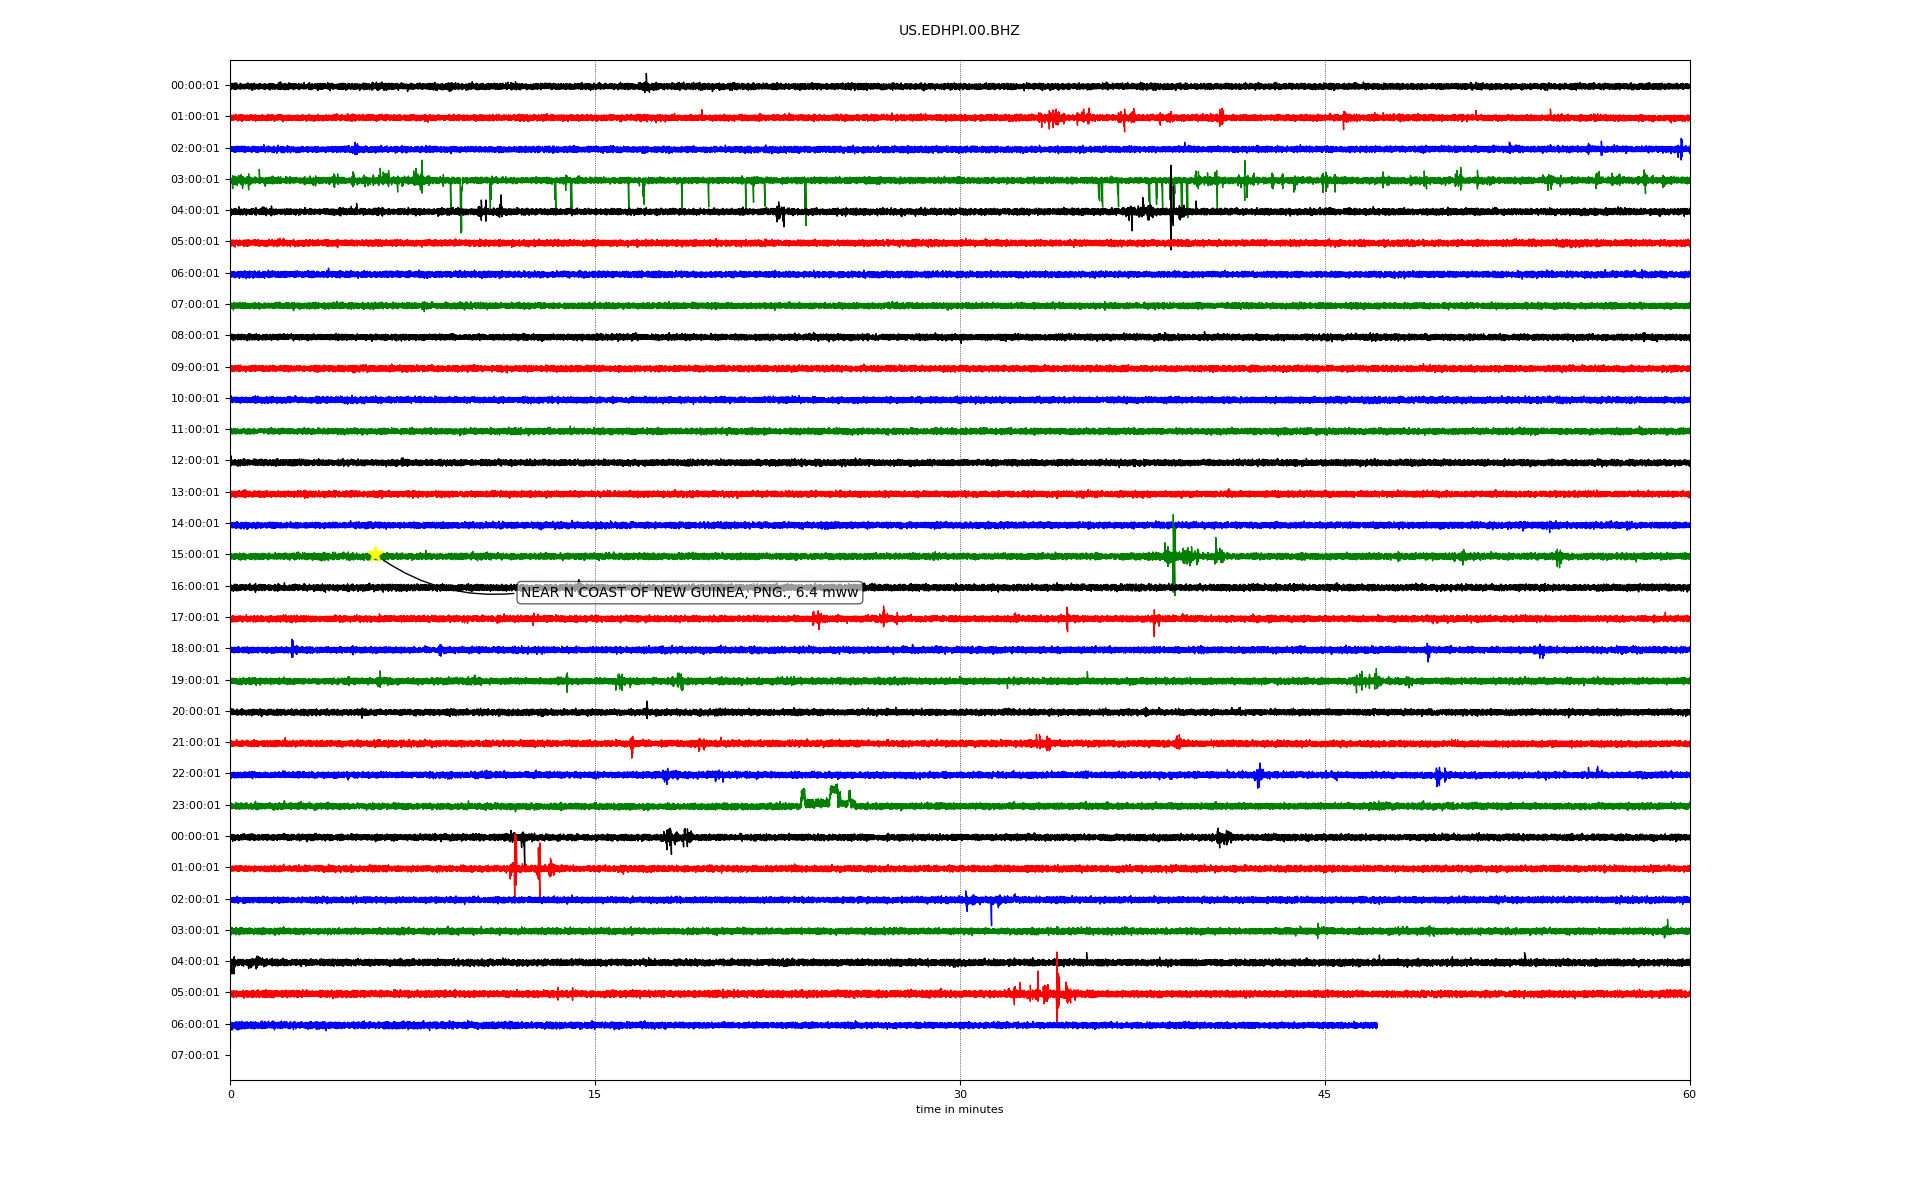The image size is (1920, 1200).
Task: Select the New Guinea 6.4 mww annotation label
Action: [x=689, y=593]
